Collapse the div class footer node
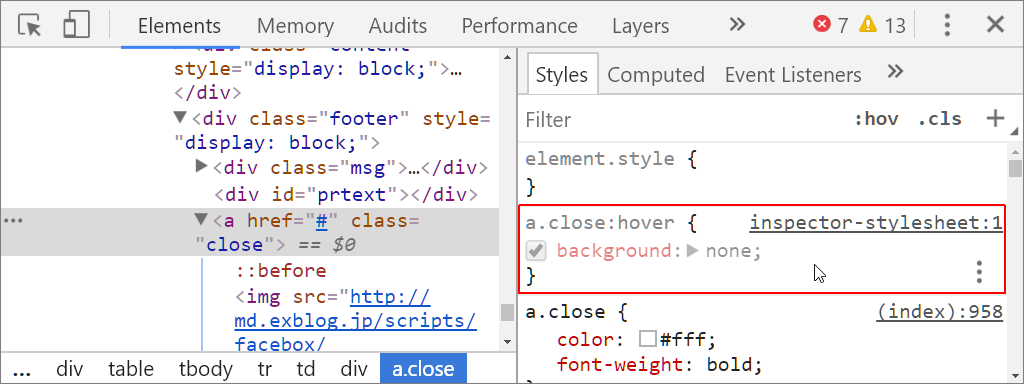The width and height of the screenshot is (1024, 384). (x=180, y=118)
